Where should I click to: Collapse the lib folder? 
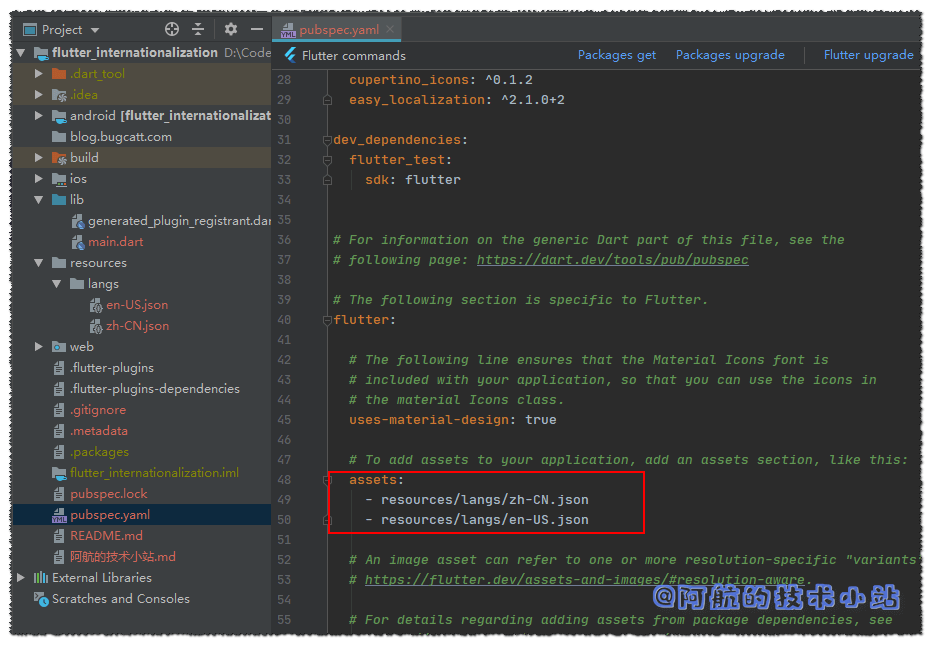pyautogui.click(x=39, y=200)
